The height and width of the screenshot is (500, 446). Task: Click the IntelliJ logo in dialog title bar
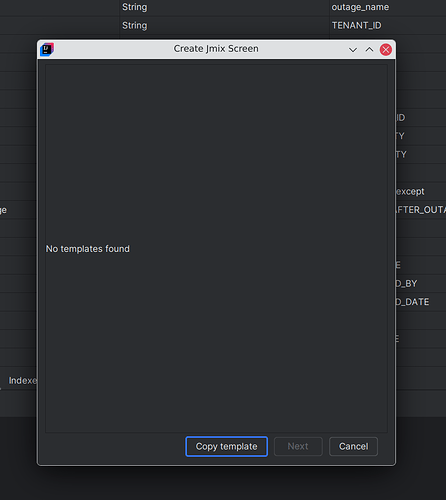47,49
